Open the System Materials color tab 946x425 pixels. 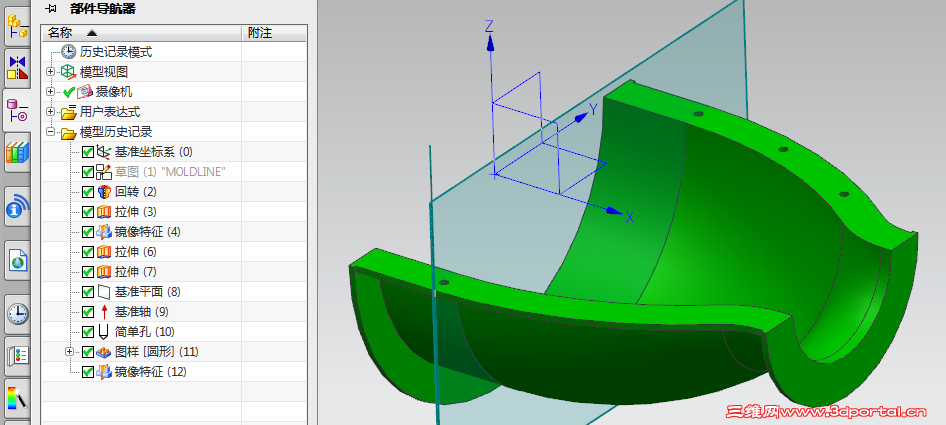tap(18, 398)
